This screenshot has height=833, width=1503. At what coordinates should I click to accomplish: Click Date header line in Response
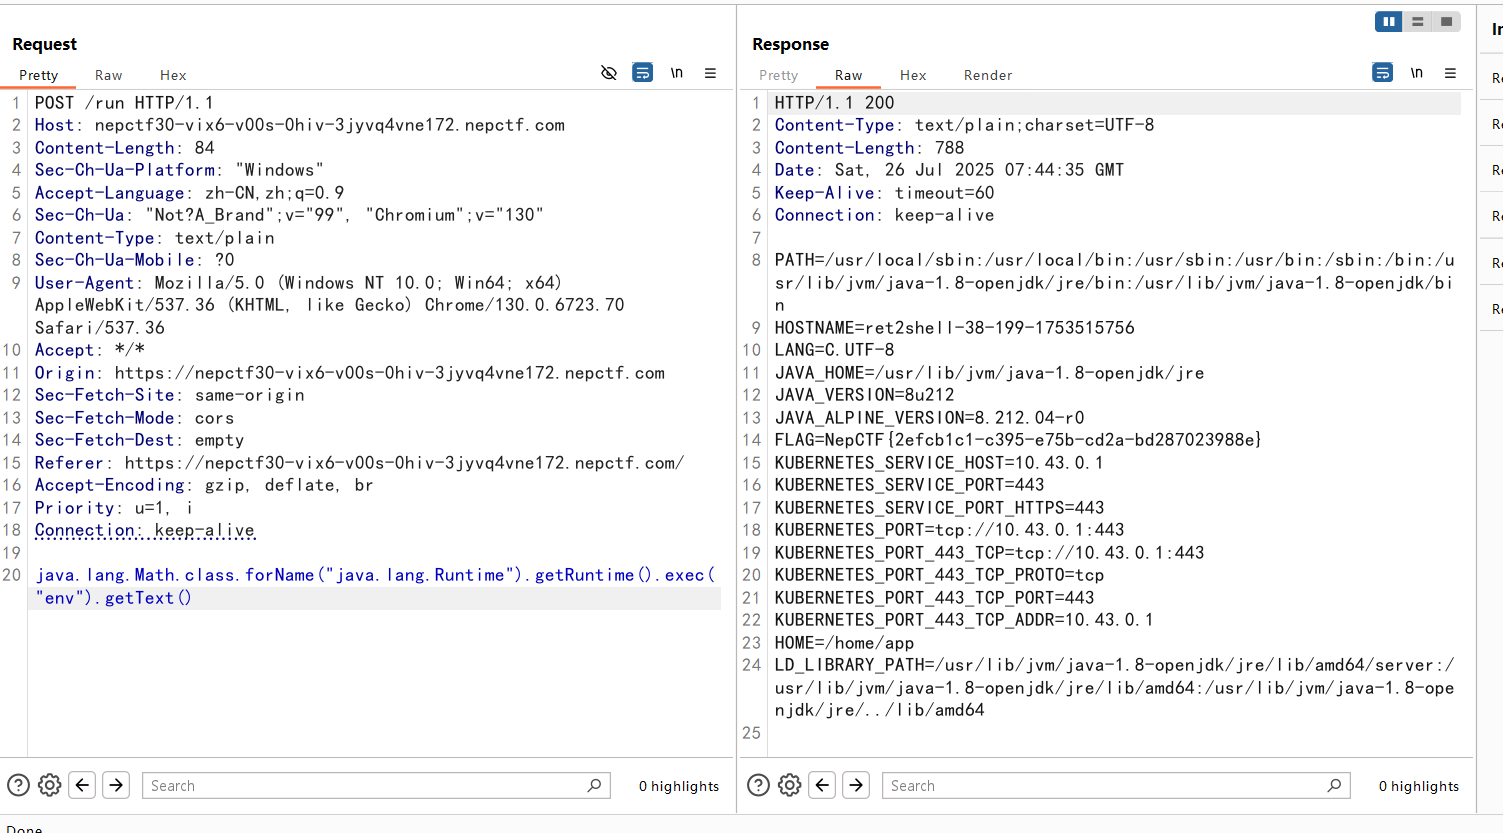(950, 170)
